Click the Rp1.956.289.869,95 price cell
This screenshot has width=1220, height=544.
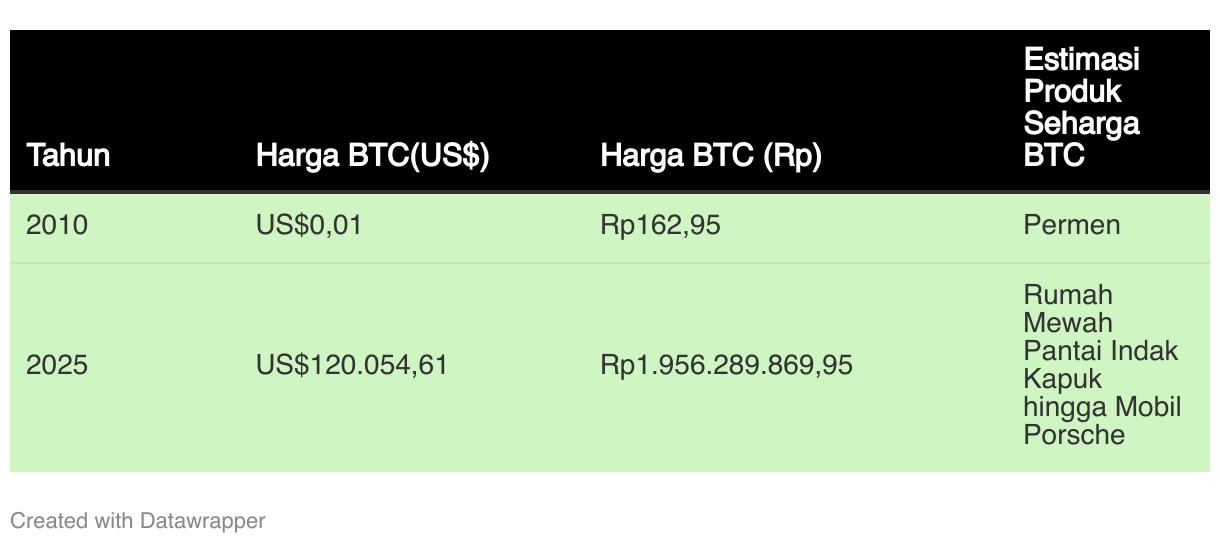pyautogui.click(x=726, y=365)
